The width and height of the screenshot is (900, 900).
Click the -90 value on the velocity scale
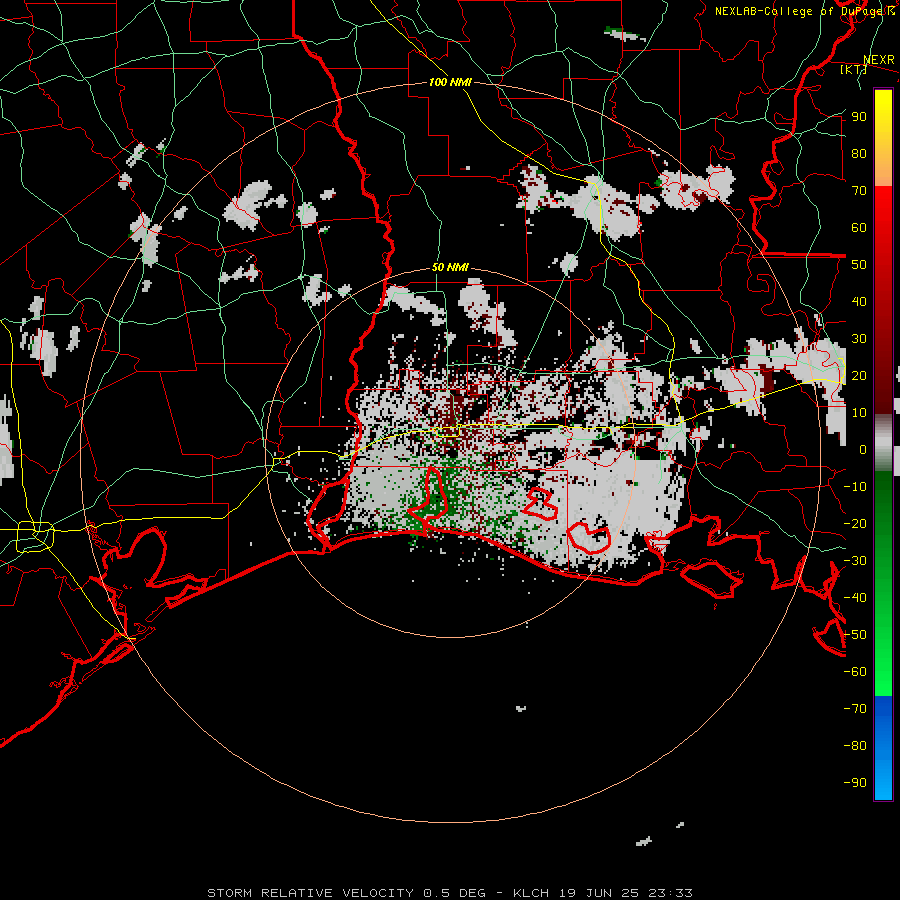855,782
